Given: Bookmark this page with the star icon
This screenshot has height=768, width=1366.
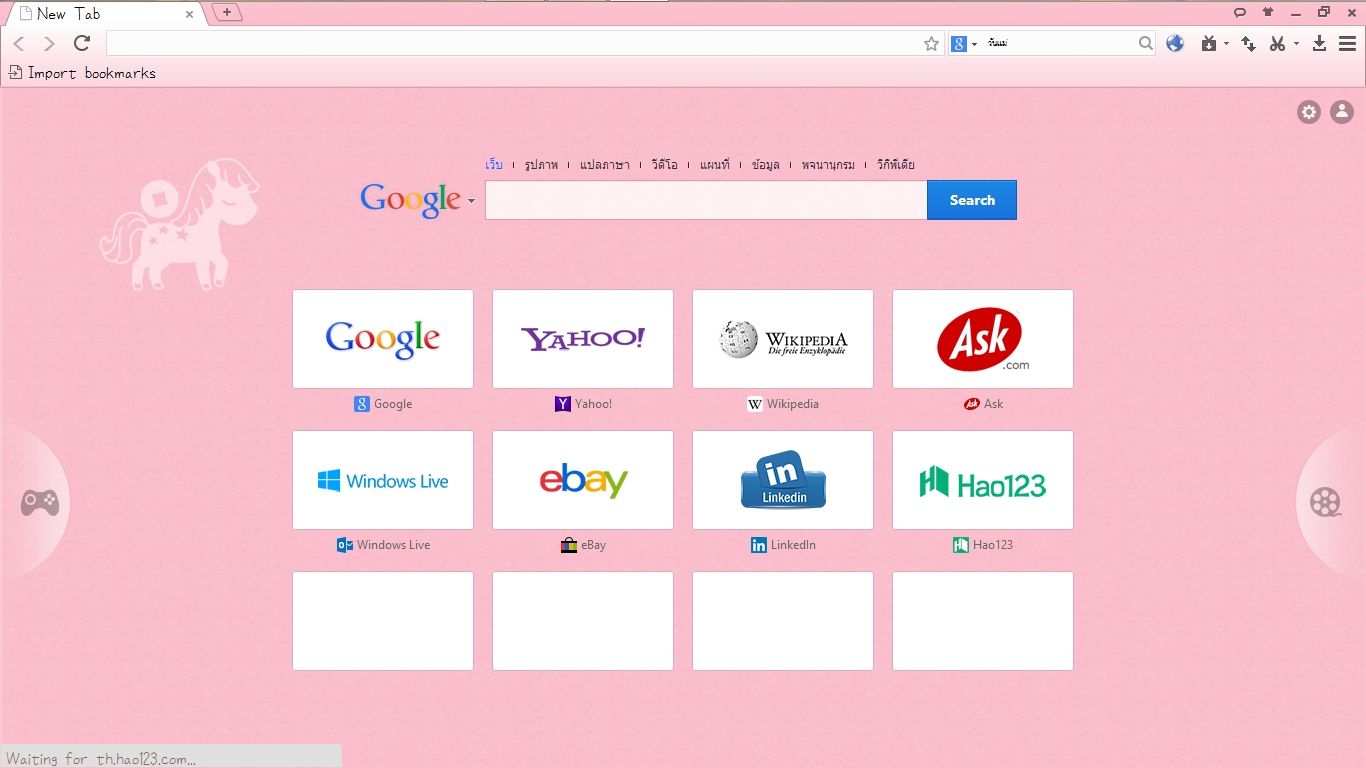Looking at the screenshot, I should [x=932, y=43].
